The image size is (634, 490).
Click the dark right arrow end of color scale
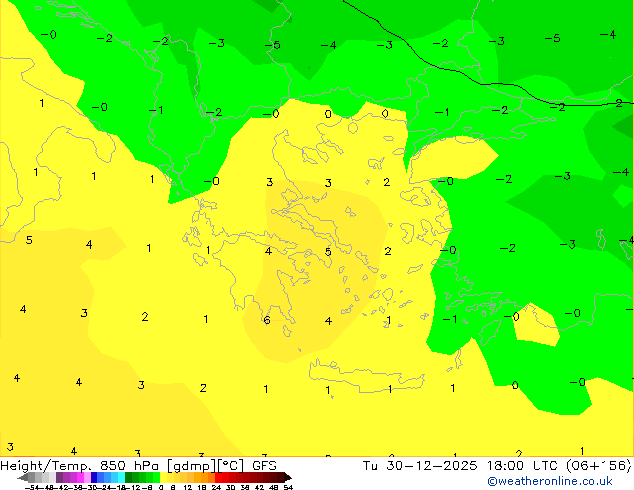288,477
